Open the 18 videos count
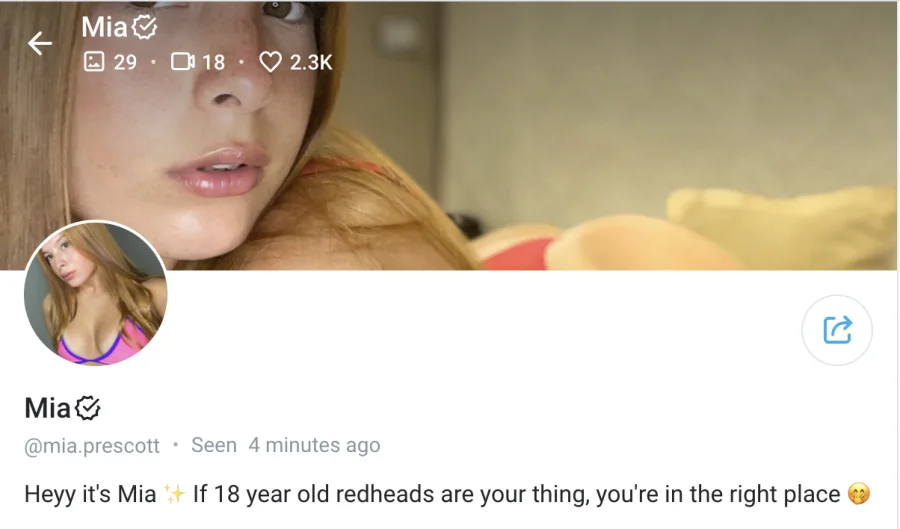900x529 pixels. tap(214, 62)
